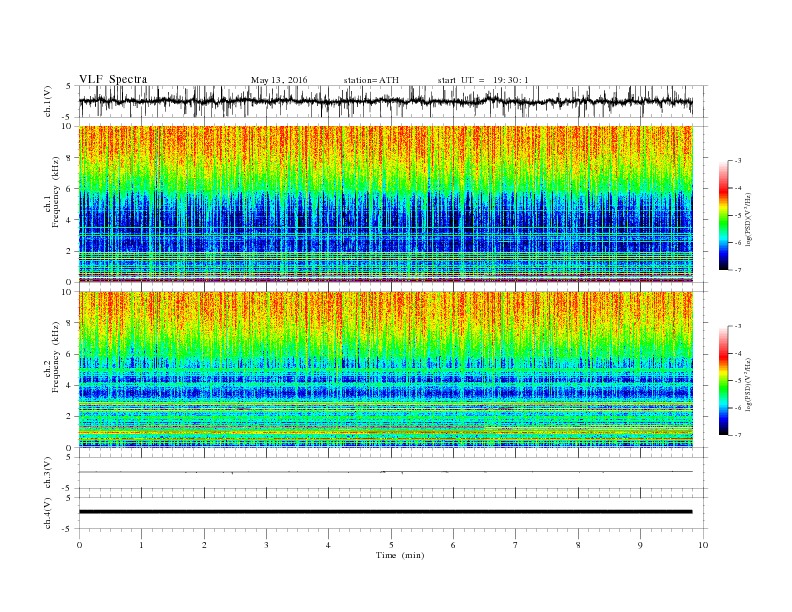Click the ch.1 voltage waveform trace
Viewport: 792px width, 612px height.
[385, 101]
